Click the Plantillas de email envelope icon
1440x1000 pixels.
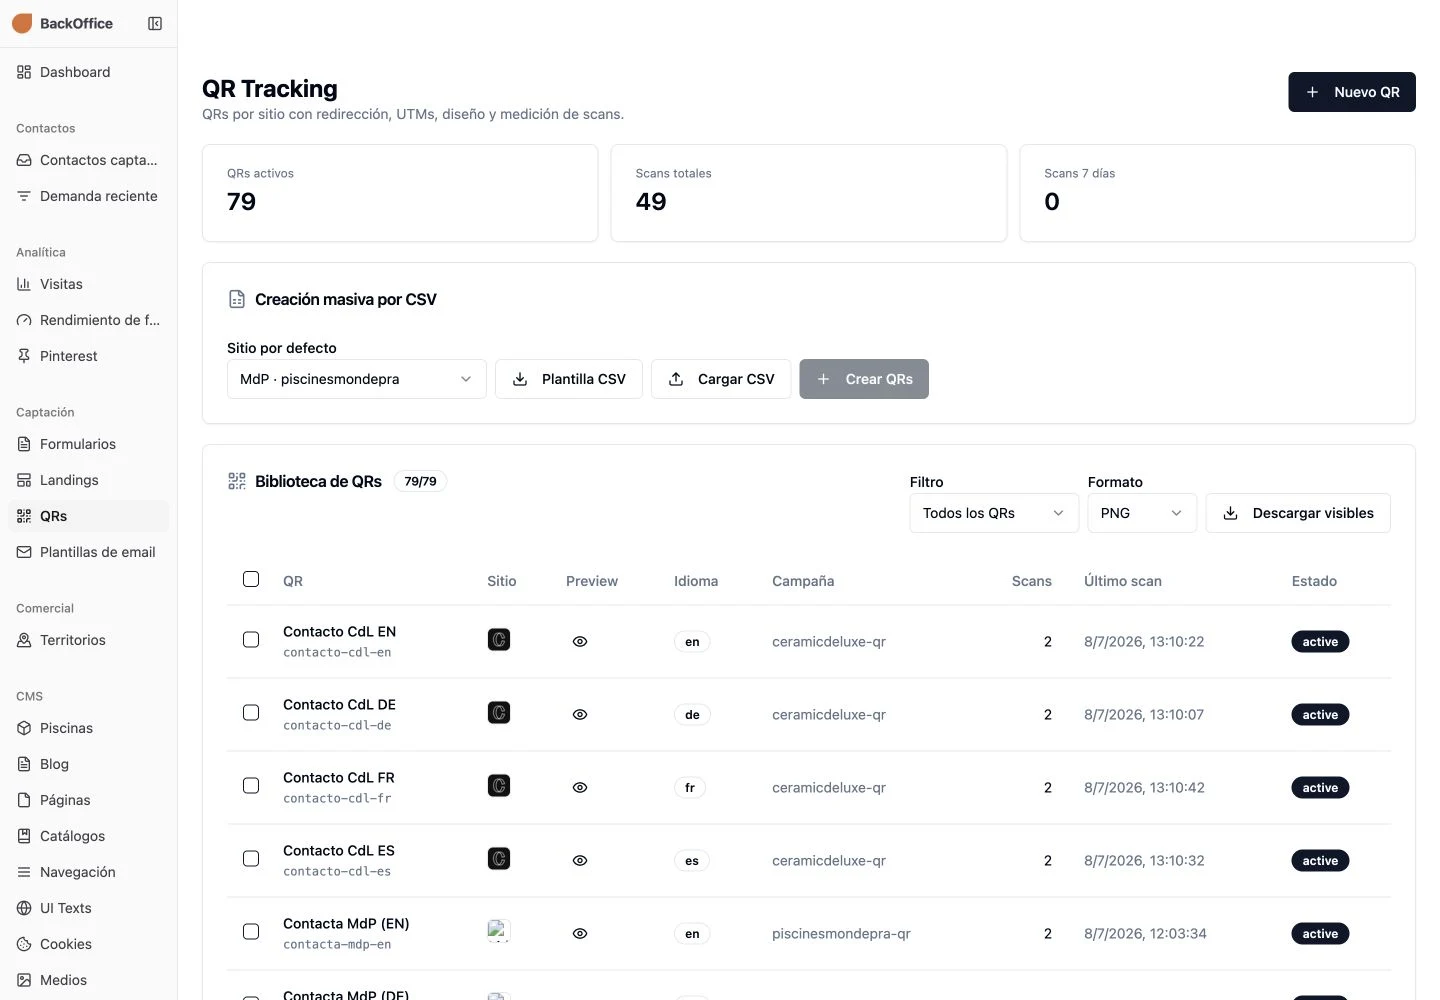(x=24, y=552)
